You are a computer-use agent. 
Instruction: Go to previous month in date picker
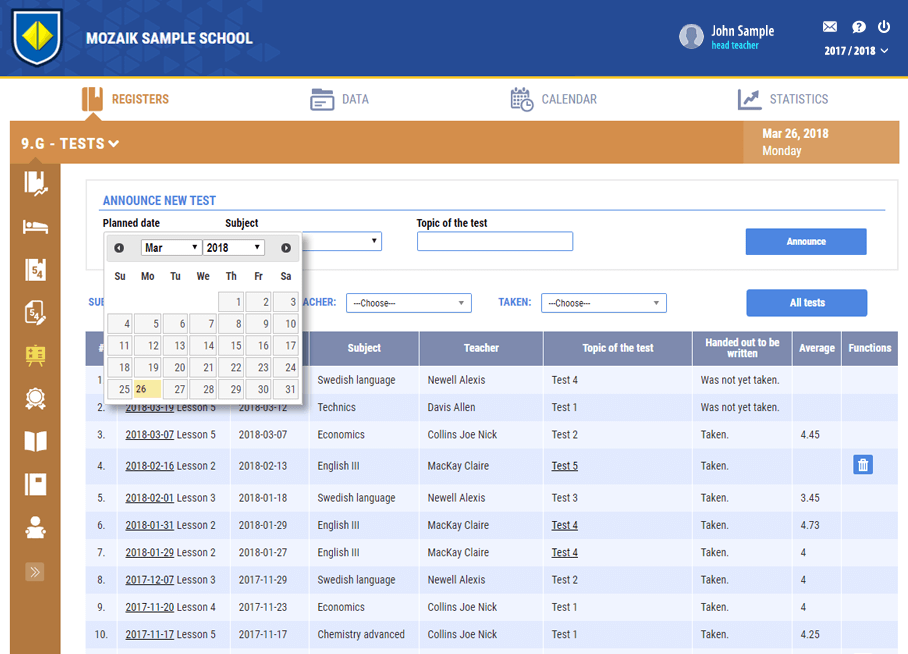pos(120,248)
